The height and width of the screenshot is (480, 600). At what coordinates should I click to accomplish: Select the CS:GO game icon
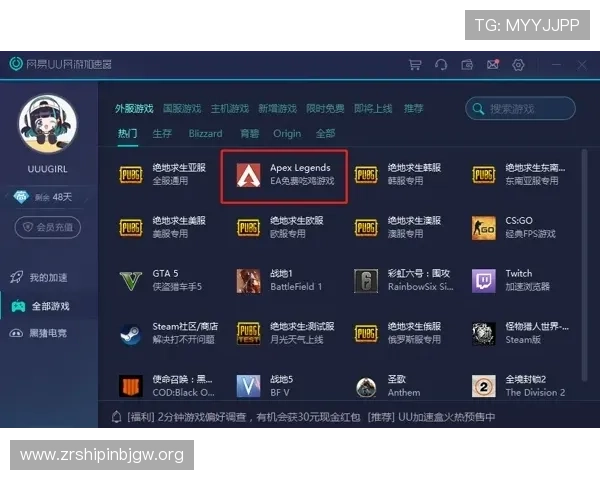[484, 228]
